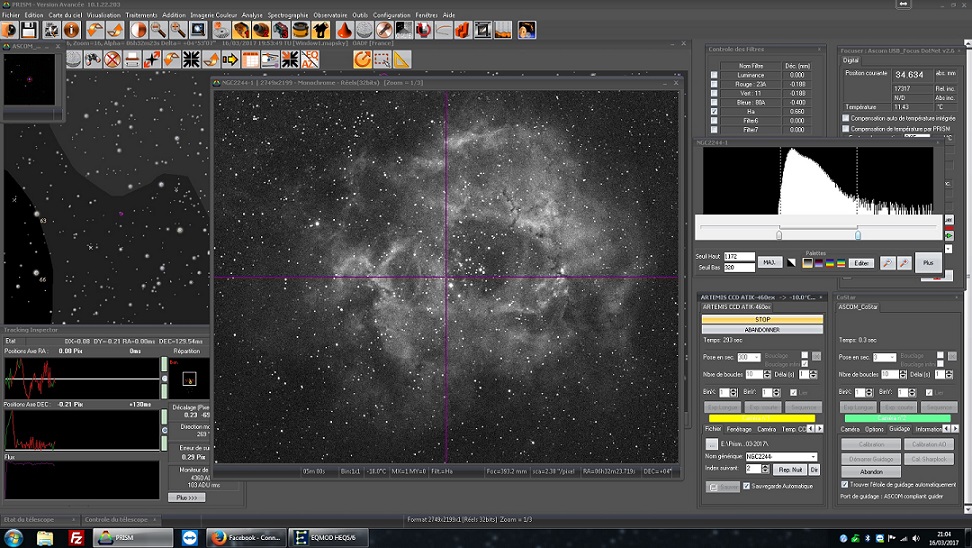Screen dimensions: 972x548
Task: Open the Nom générique dropdown
Action: pyautogui.click(x=813, y=457)
